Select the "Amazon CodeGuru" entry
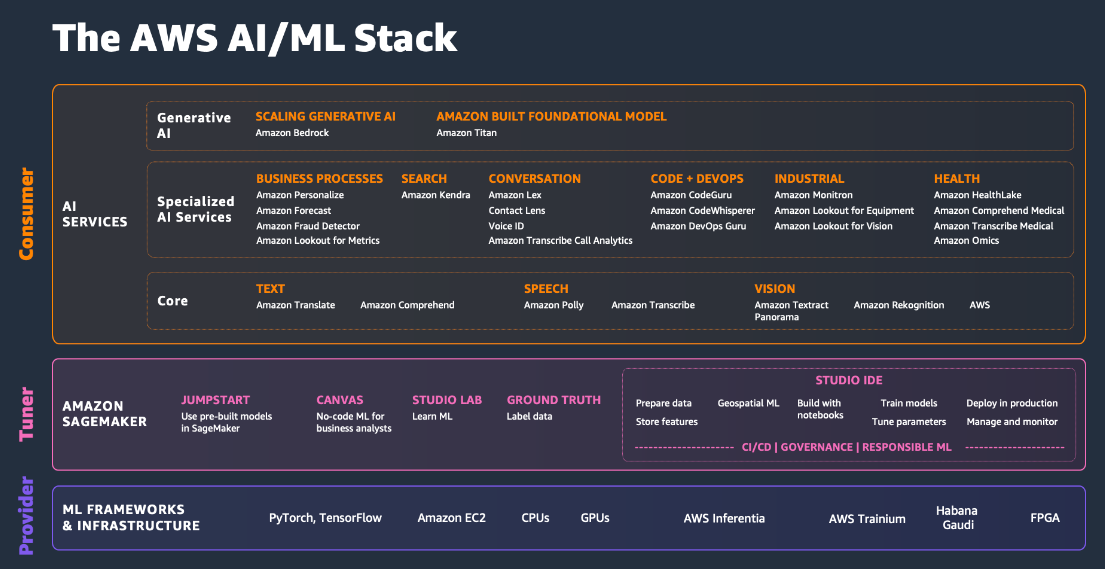 (690, 195)
